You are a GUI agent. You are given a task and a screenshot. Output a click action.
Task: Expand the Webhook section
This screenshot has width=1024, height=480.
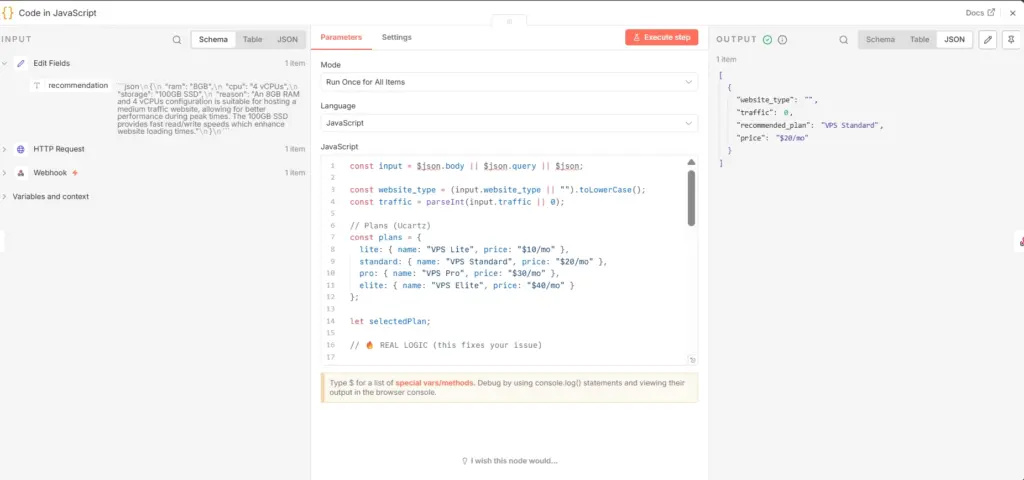click(5, 173)
